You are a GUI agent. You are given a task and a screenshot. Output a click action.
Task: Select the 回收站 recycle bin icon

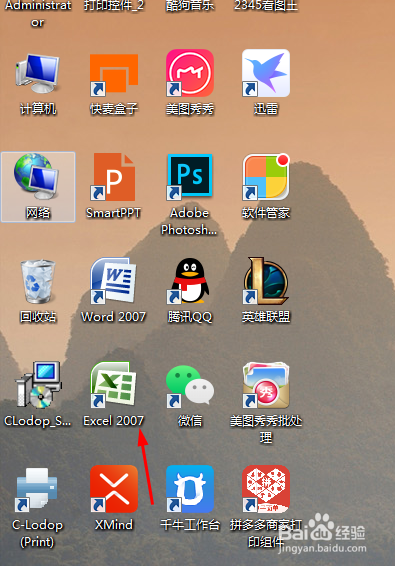pyautogui.click(x=38, y=281)
